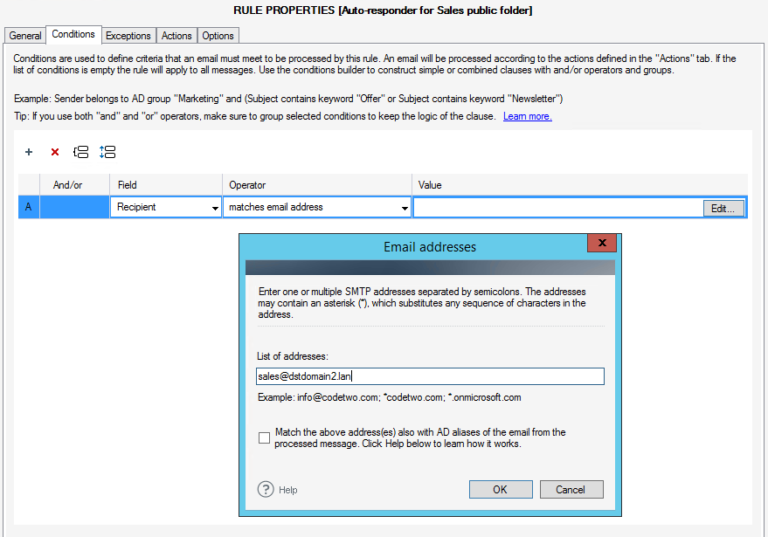
Task: Click the ungroup conditions icon with arrows
Action: (x=108, y=152)
